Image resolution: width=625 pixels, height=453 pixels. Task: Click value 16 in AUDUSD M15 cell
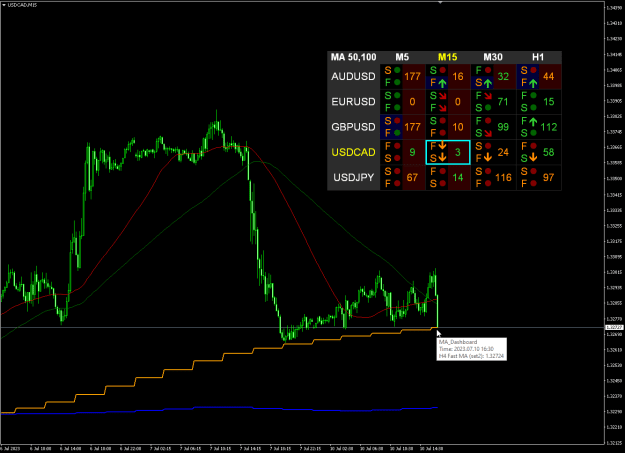pyautogui.click(x=458, y=76)
